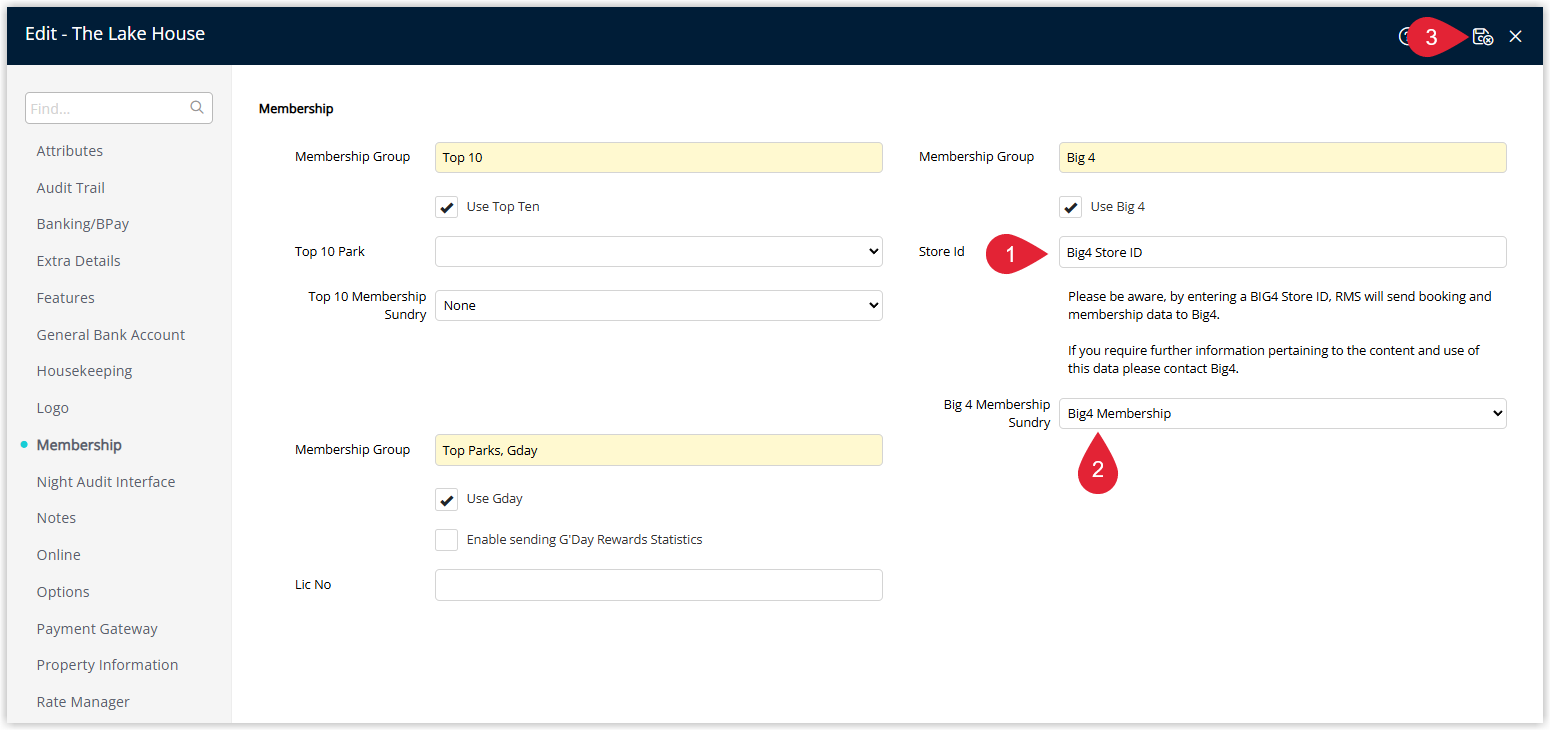Open Rate Manager section
1551x731 pixels.
pyautogui.click(x=83, y=702)
